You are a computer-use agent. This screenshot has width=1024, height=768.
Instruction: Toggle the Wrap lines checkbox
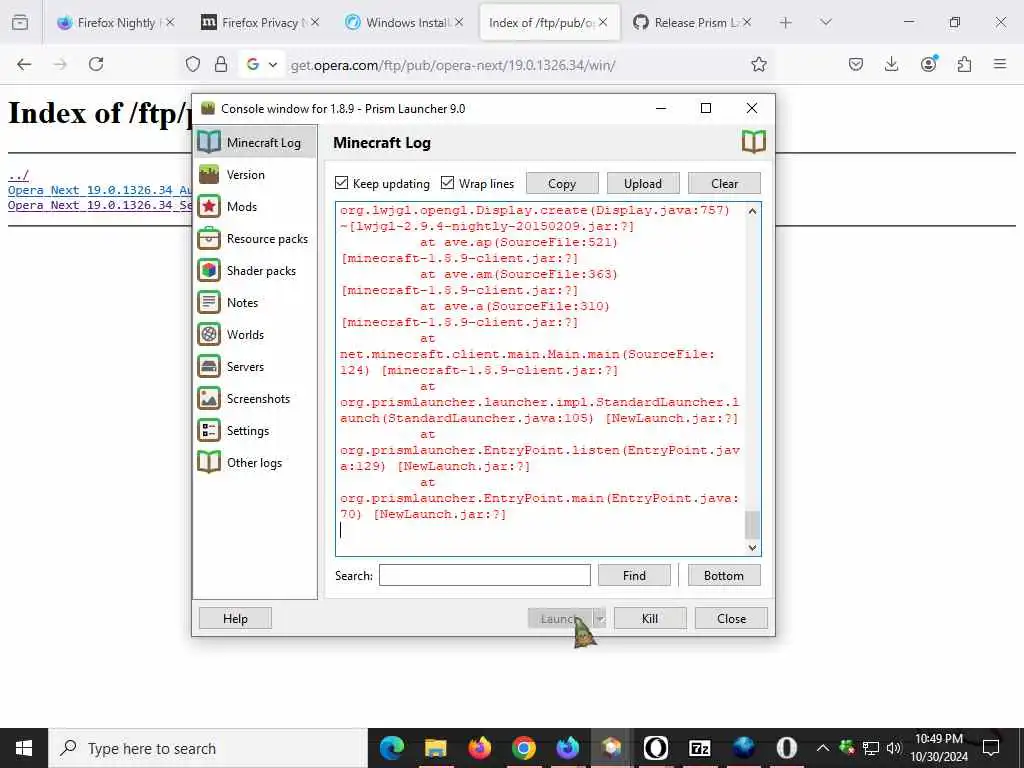(447, 183)
